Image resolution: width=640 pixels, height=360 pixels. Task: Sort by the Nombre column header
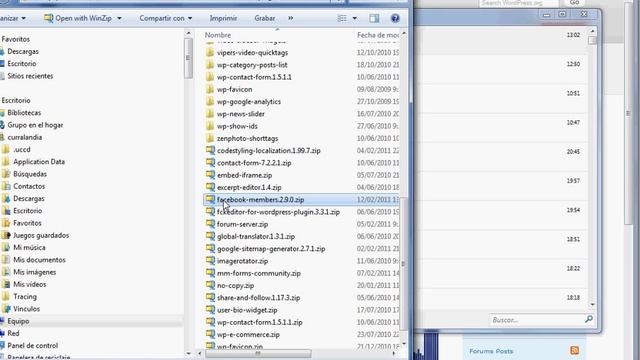point(218,35)
